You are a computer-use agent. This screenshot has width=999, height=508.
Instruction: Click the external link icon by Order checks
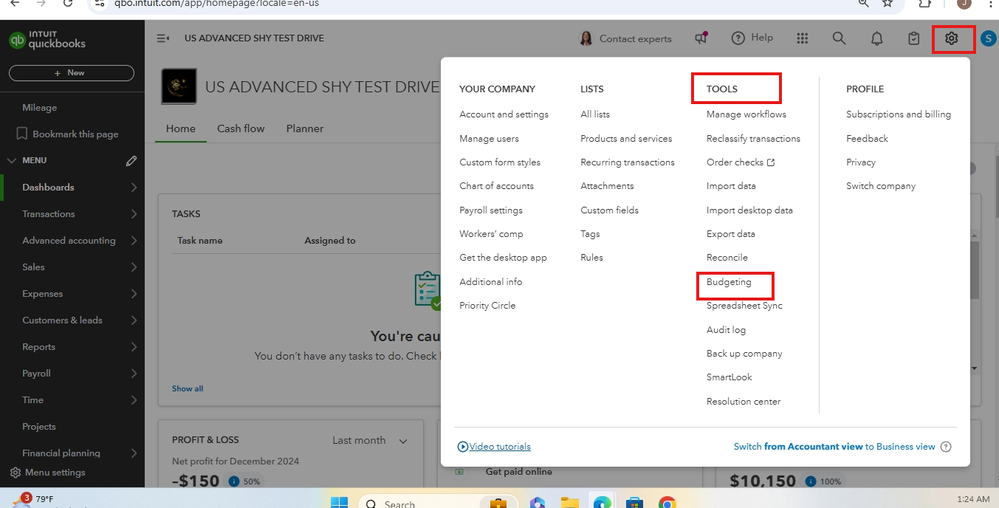point(771,163)
